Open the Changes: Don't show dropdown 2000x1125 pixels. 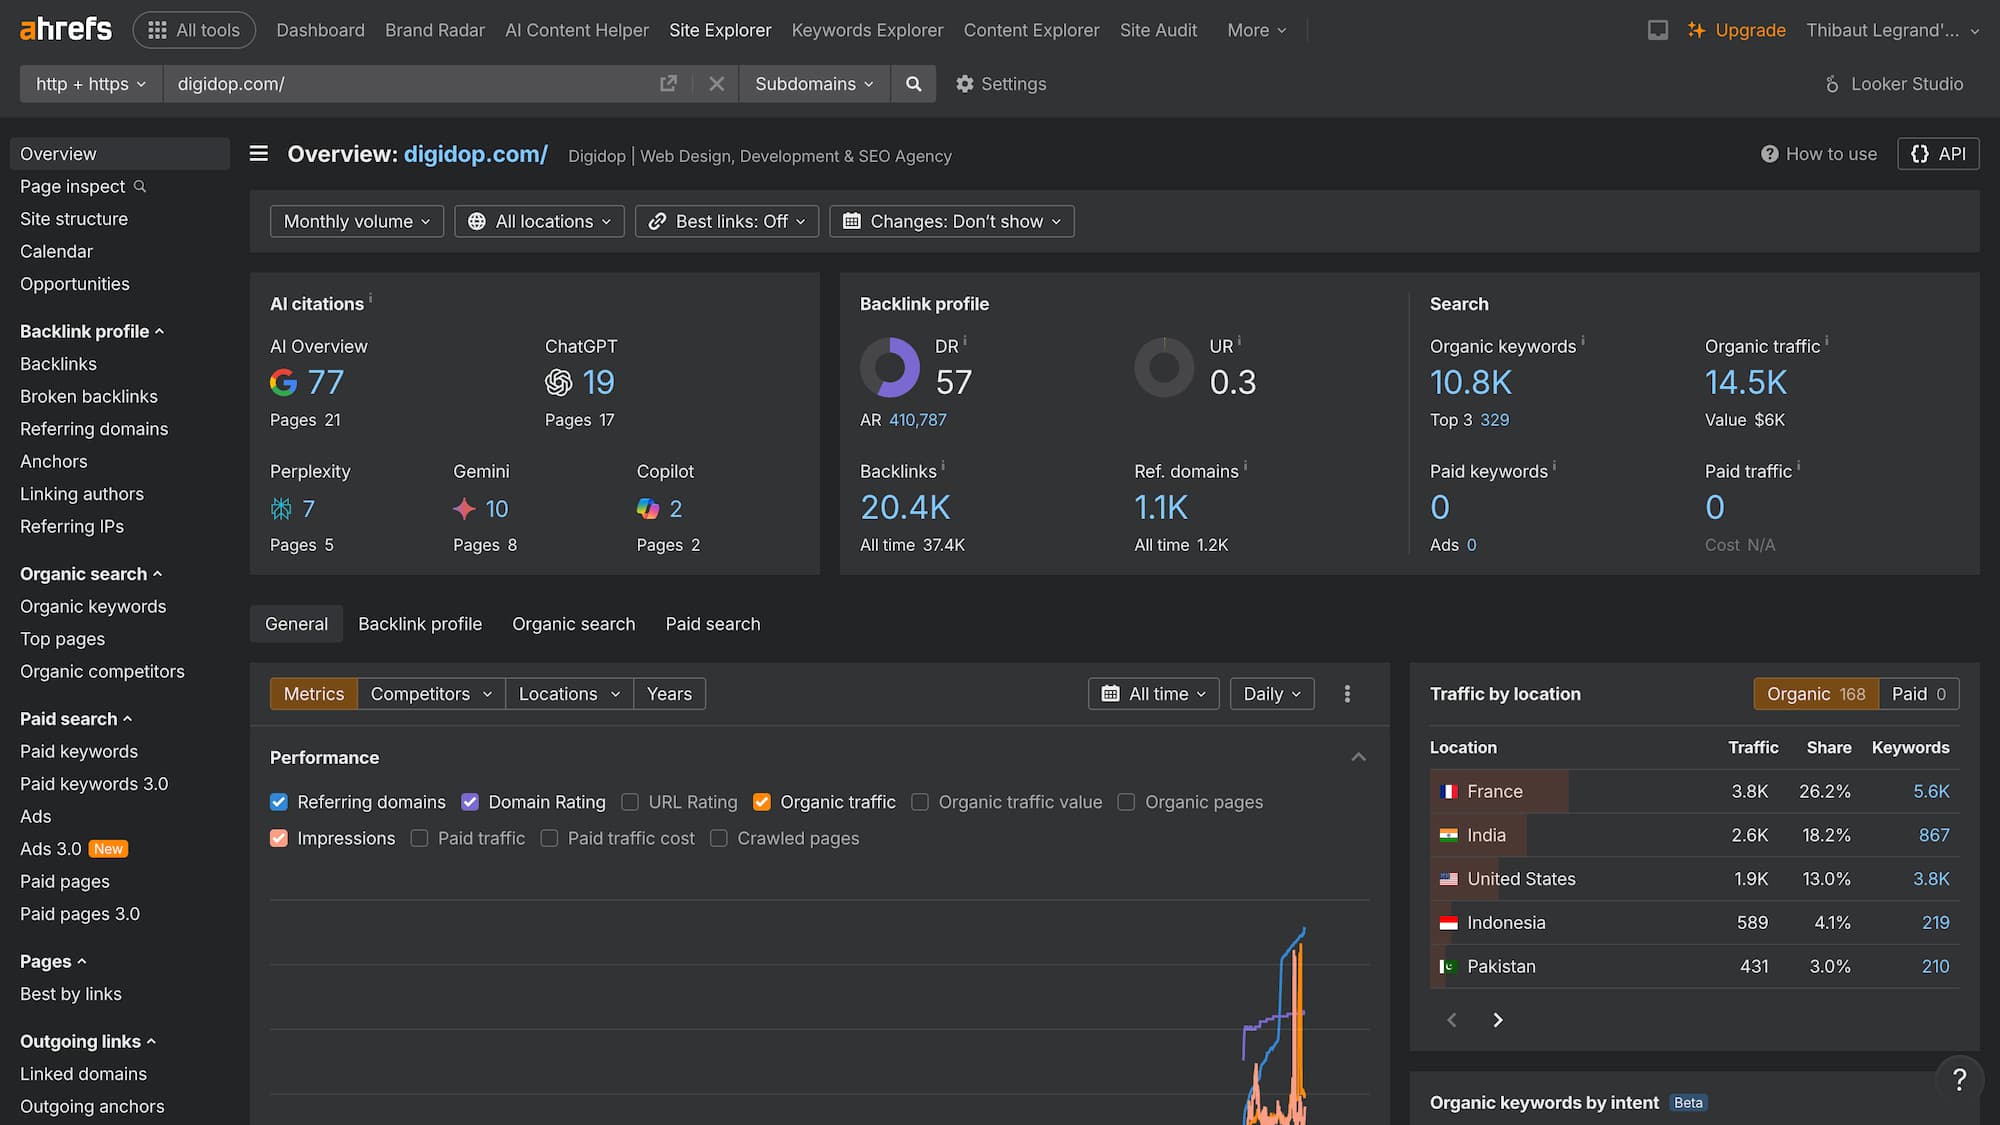(952, 221)
